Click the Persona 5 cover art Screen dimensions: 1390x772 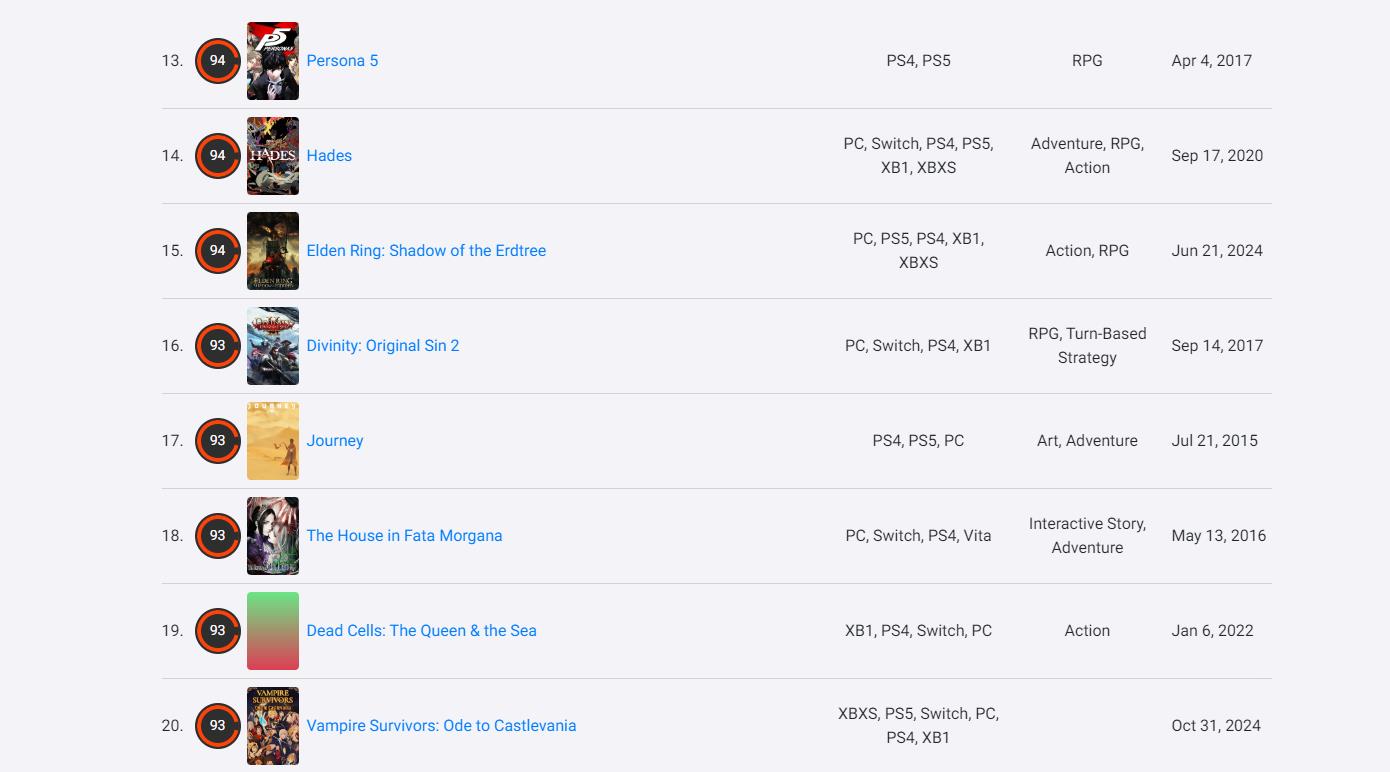273,61
